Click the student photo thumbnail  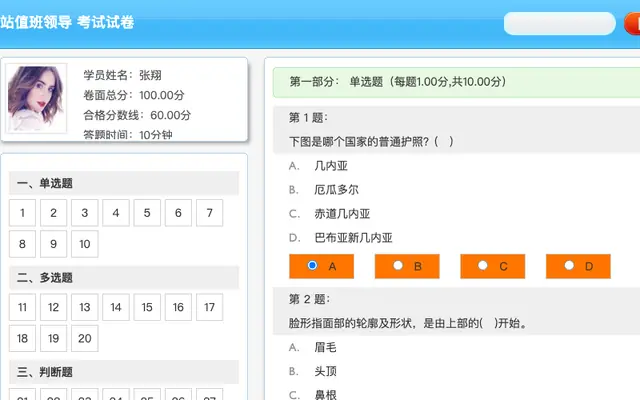coord(36,98)
